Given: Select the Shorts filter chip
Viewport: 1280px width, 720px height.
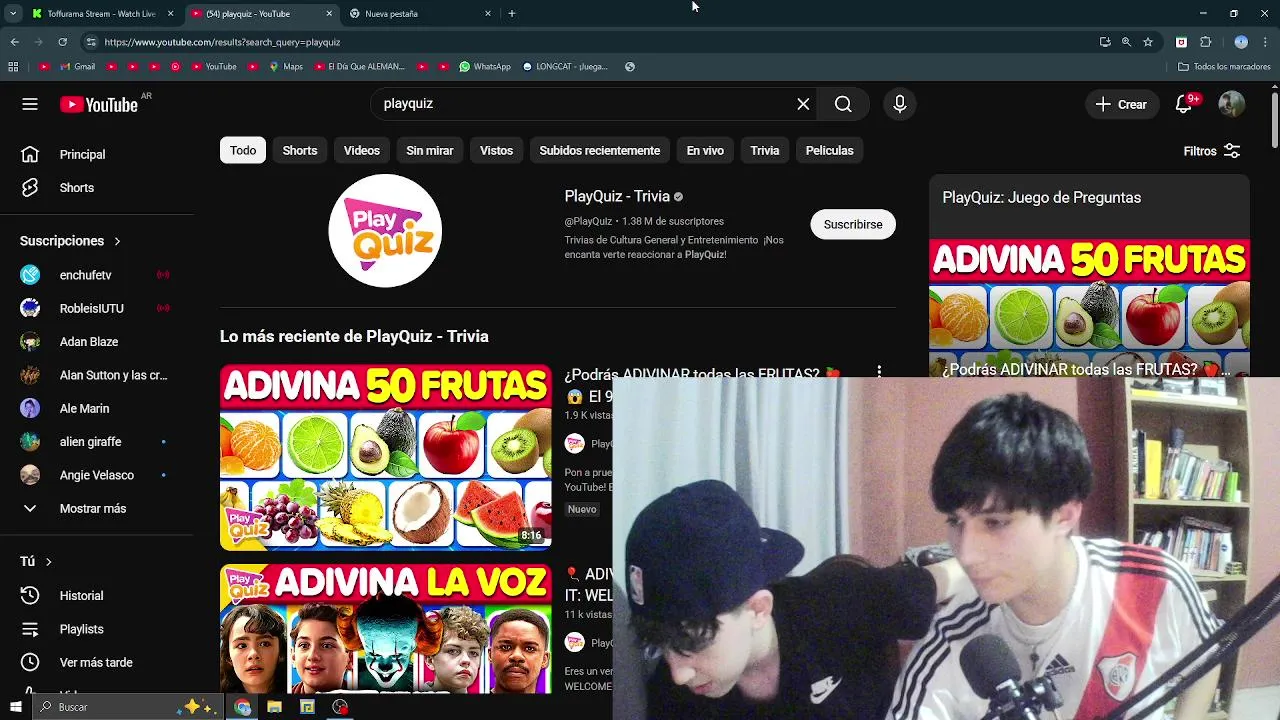Looking at the screenshot, I should click(x=300, y=150).
